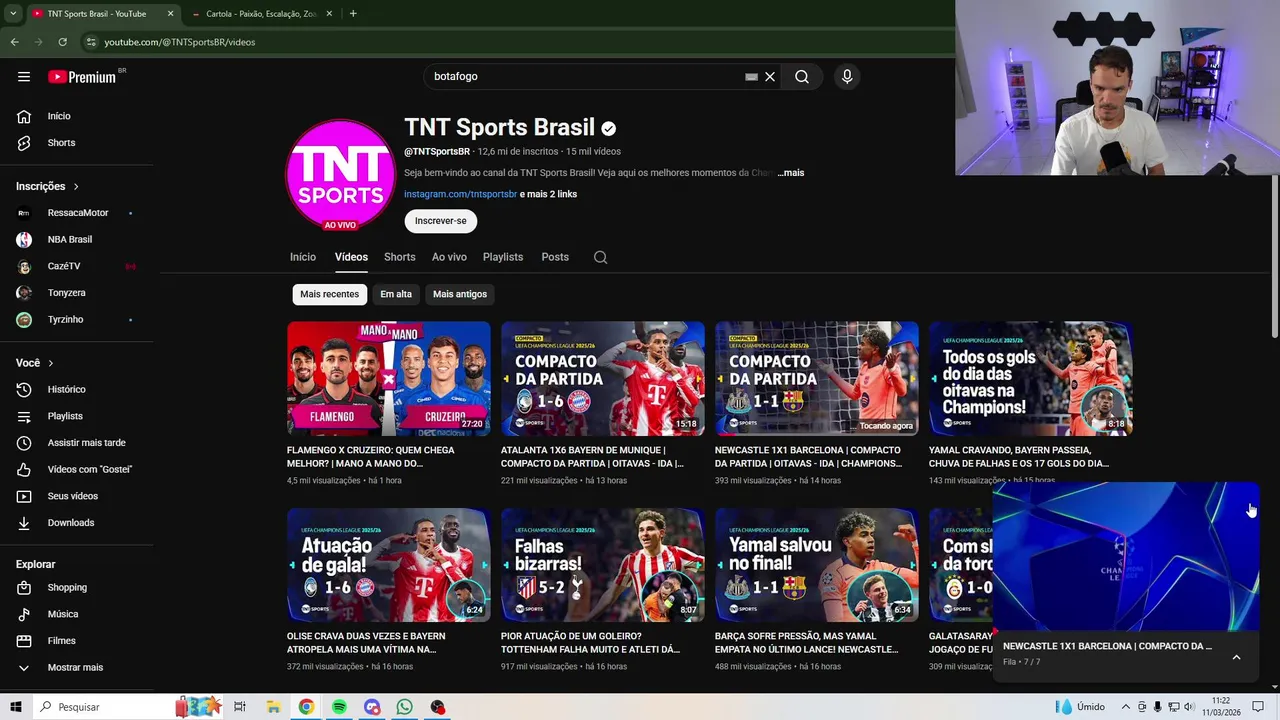Open Spotify from the taskbar
The height and width of the screenshot is (720, 1280).
point(339,707)
